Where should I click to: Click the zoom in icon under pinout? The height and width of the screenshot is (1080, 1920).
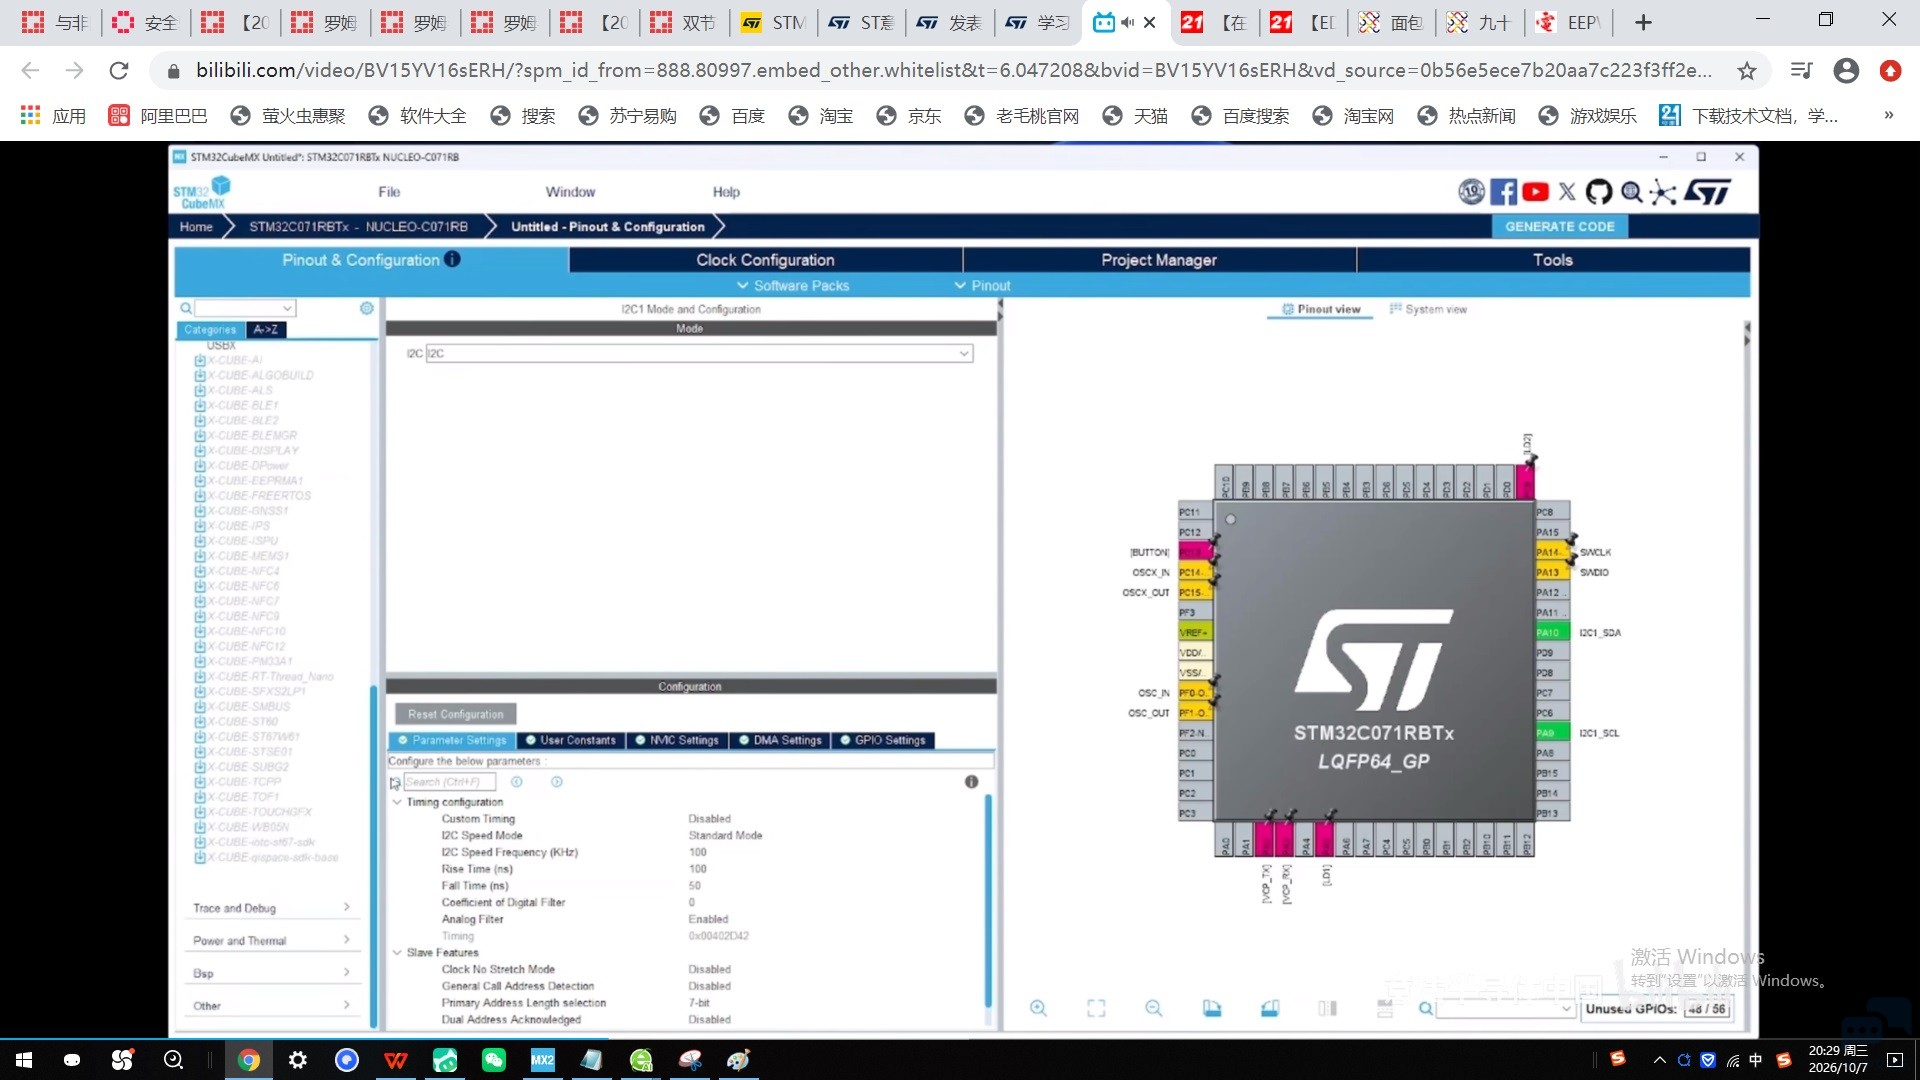coord(1038,1008)
